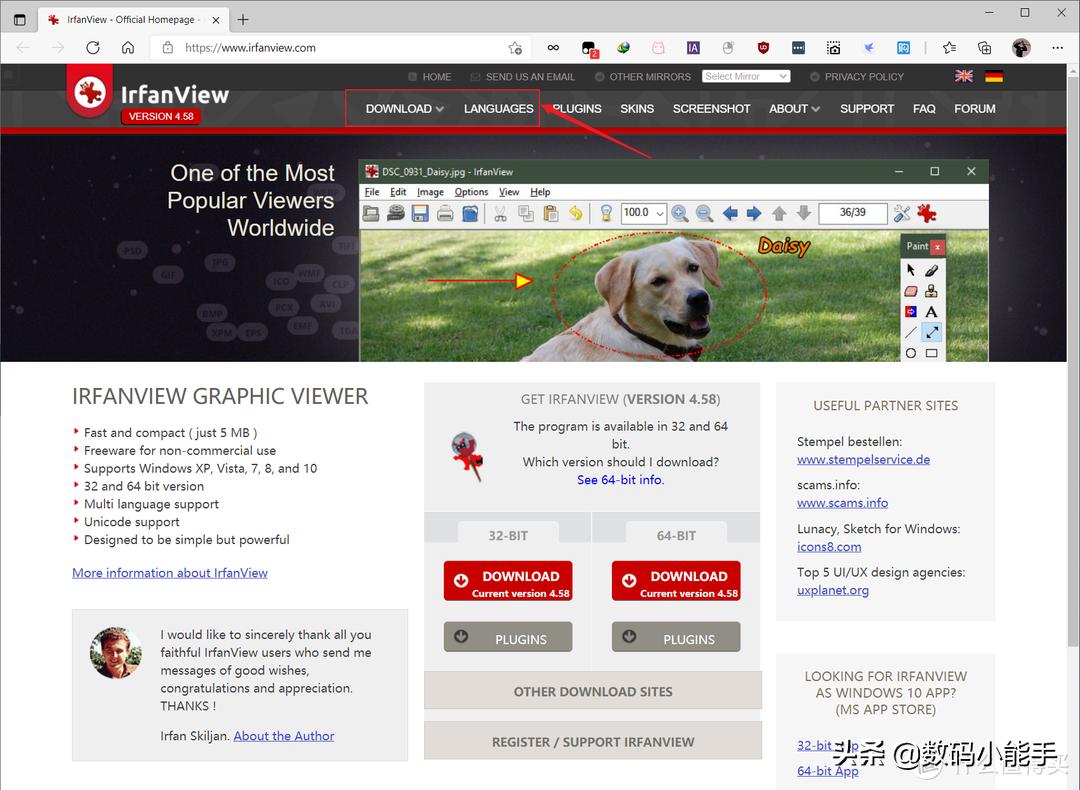Open the Image menu in IrfanView

click(x=429, y=191)
